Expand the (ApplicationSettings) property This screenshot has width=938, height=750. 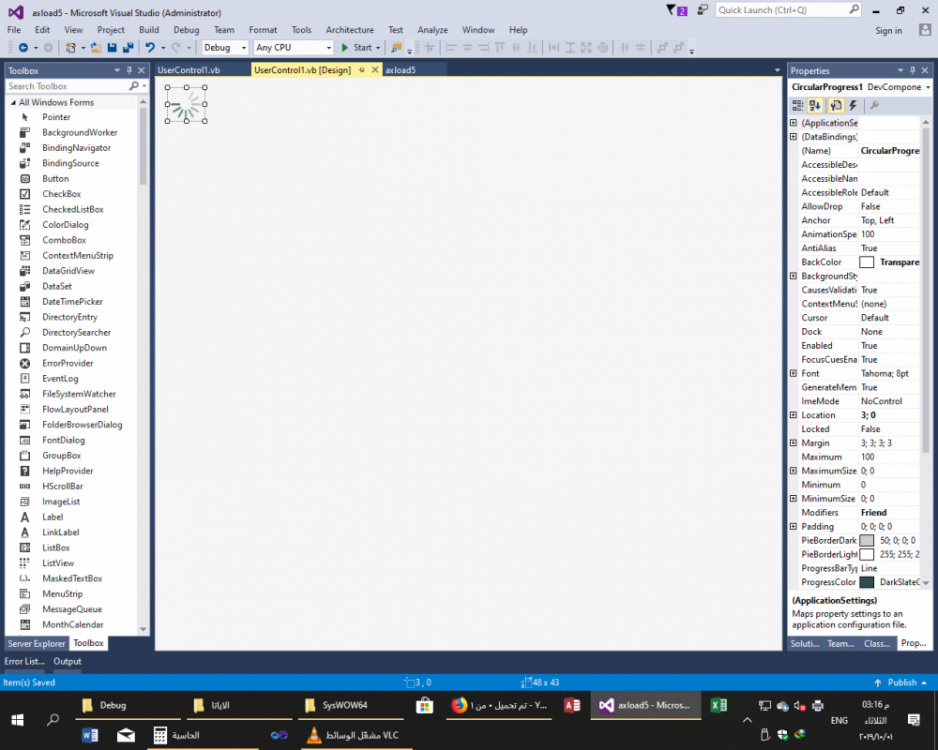pos(793,123)
